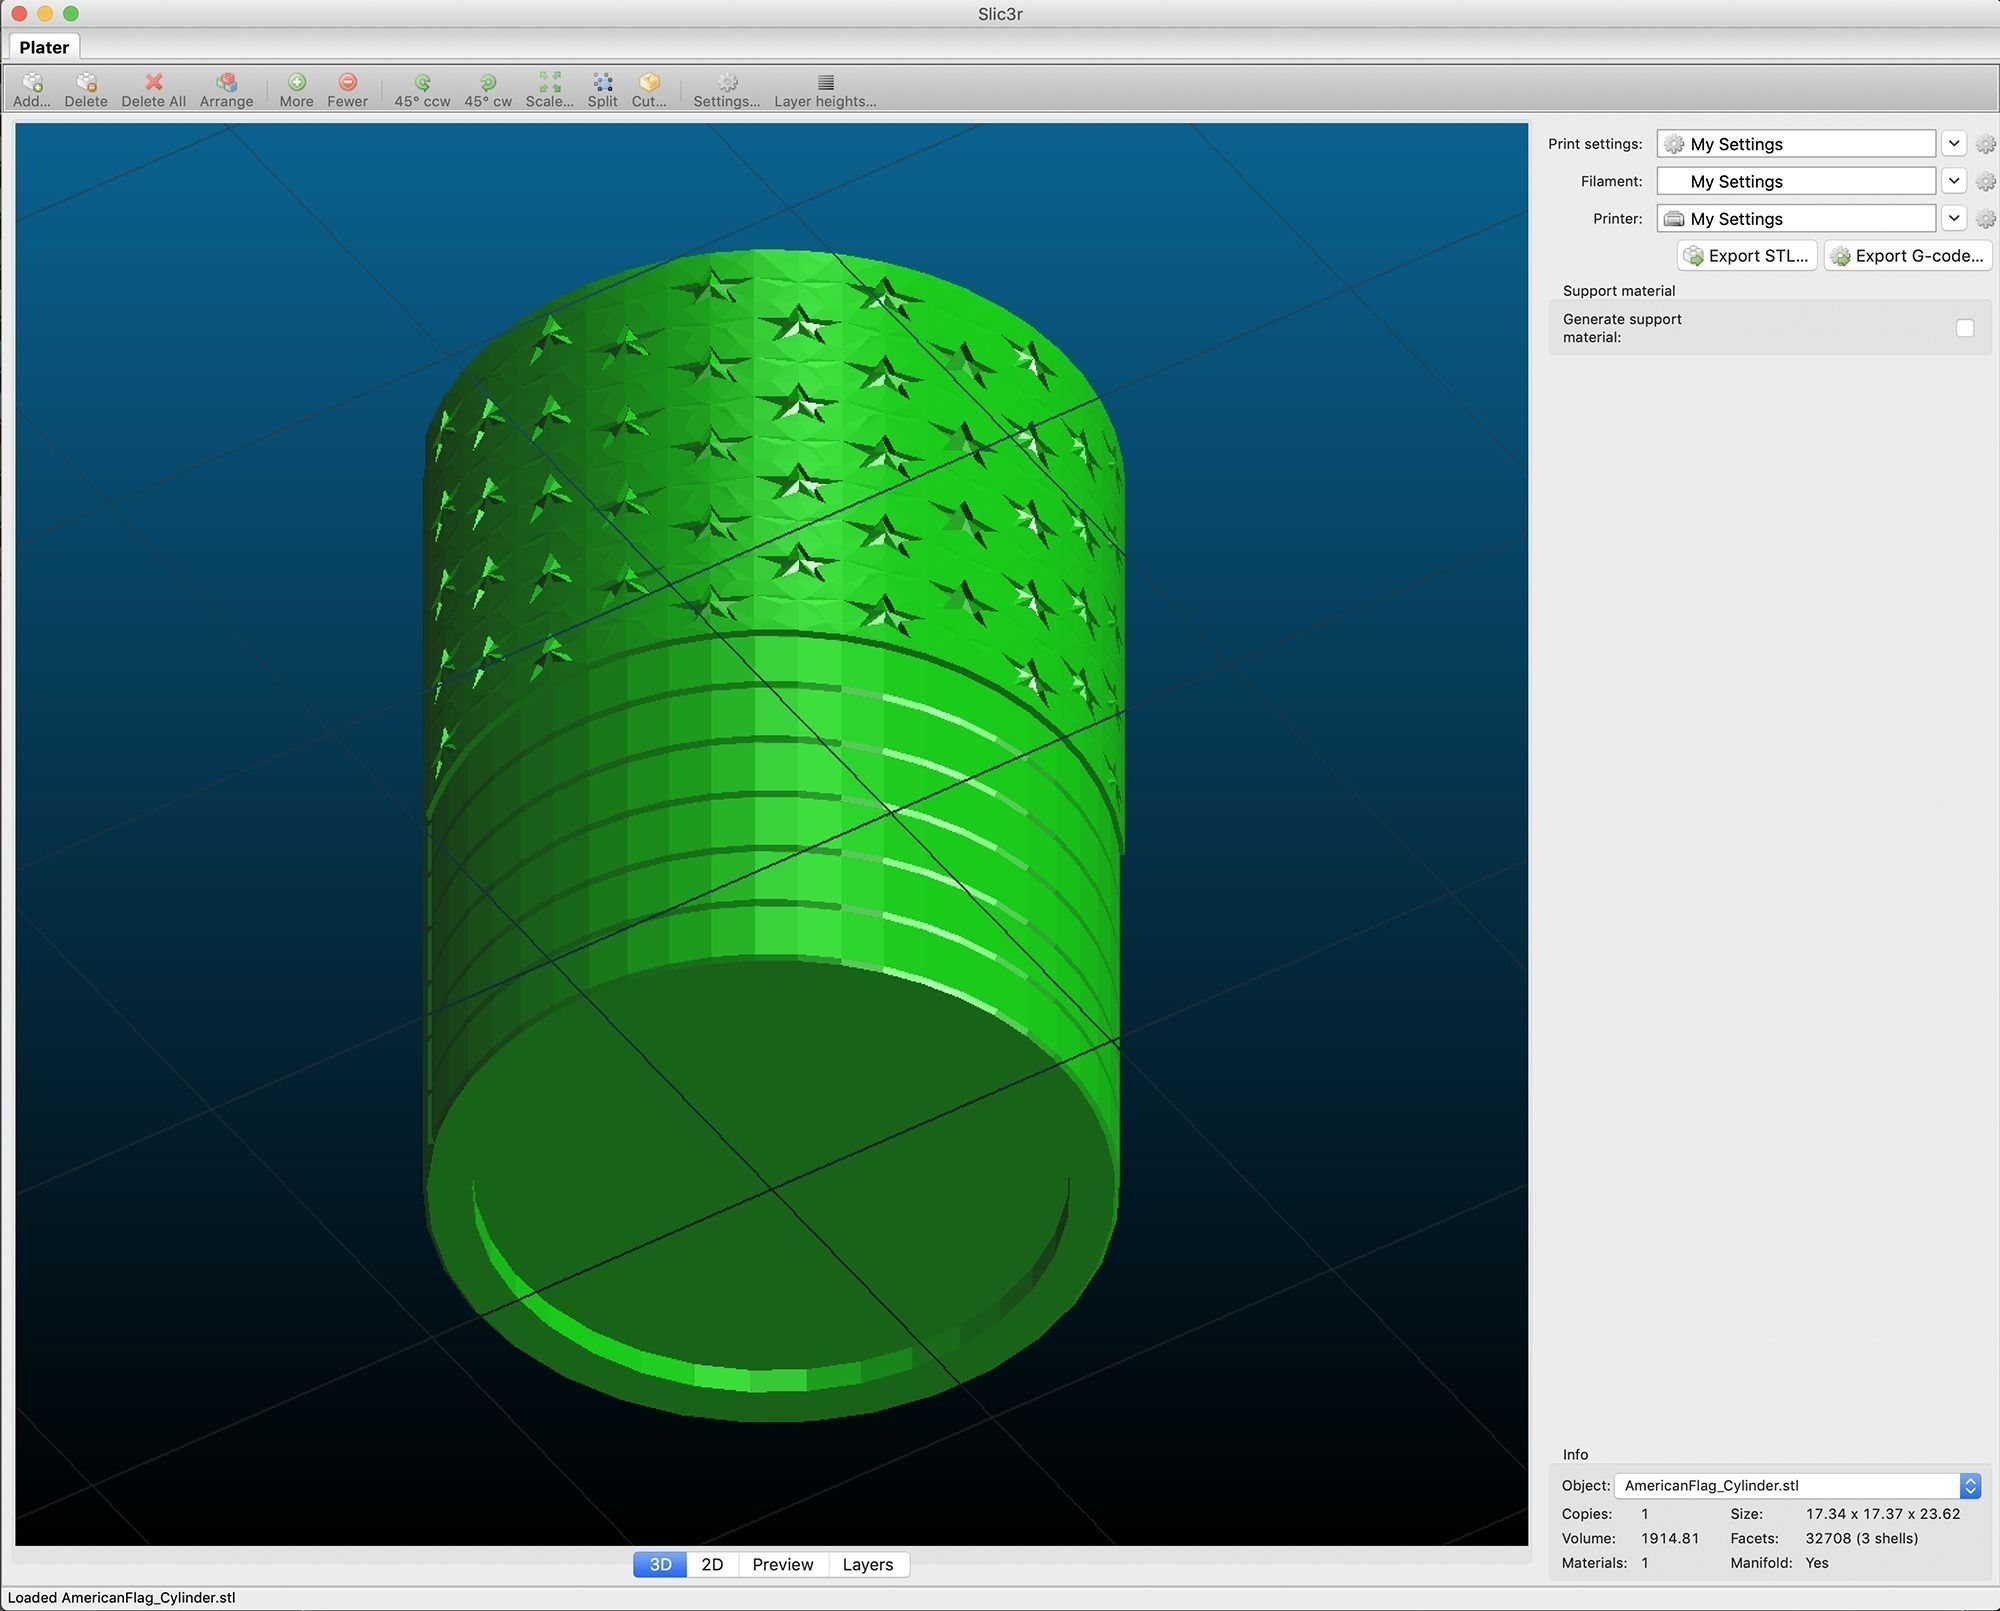Click Export G-code button

point(1908,256)
